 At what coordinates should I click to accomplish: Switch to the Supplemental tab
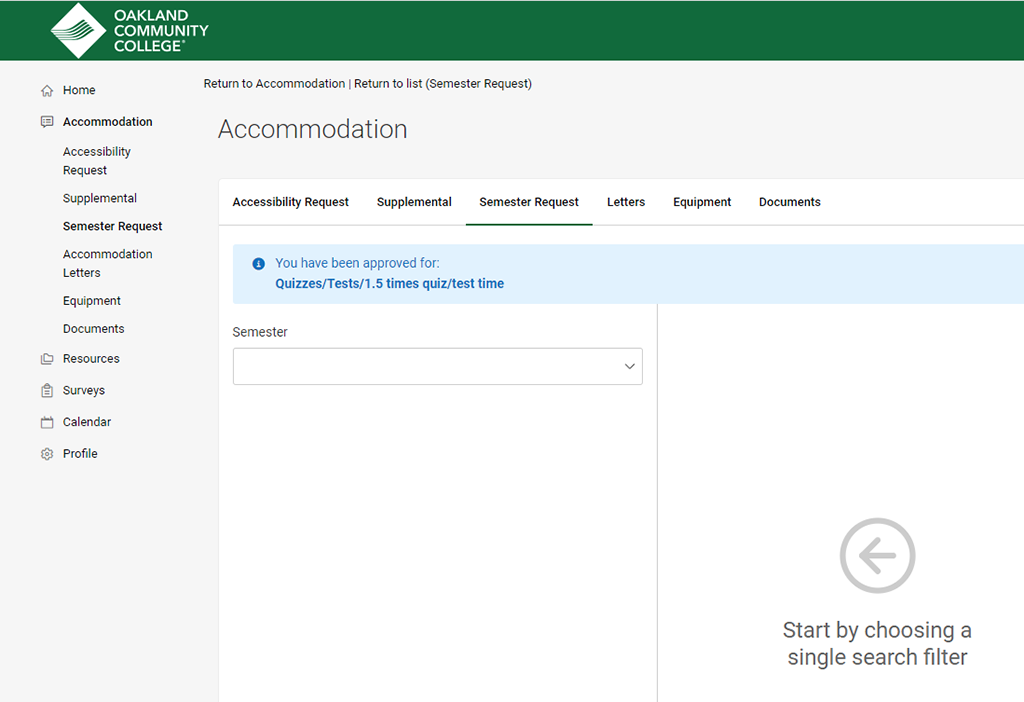pos(414,202)
